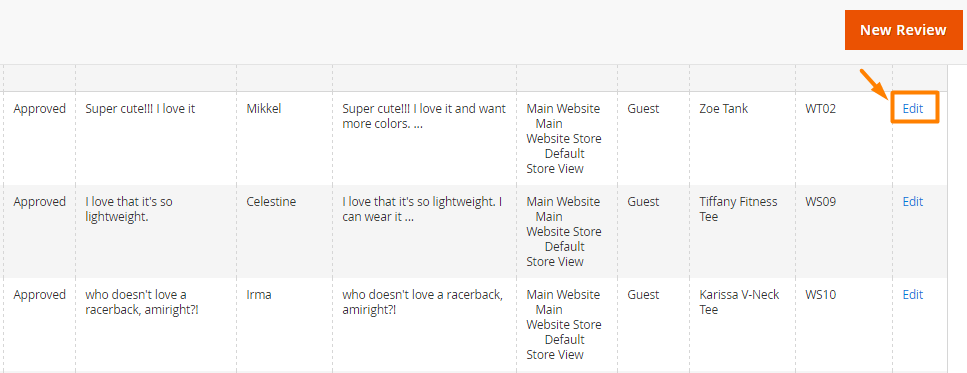Click the New Review button
Screen dimensions: 967x373
[903, 30]
